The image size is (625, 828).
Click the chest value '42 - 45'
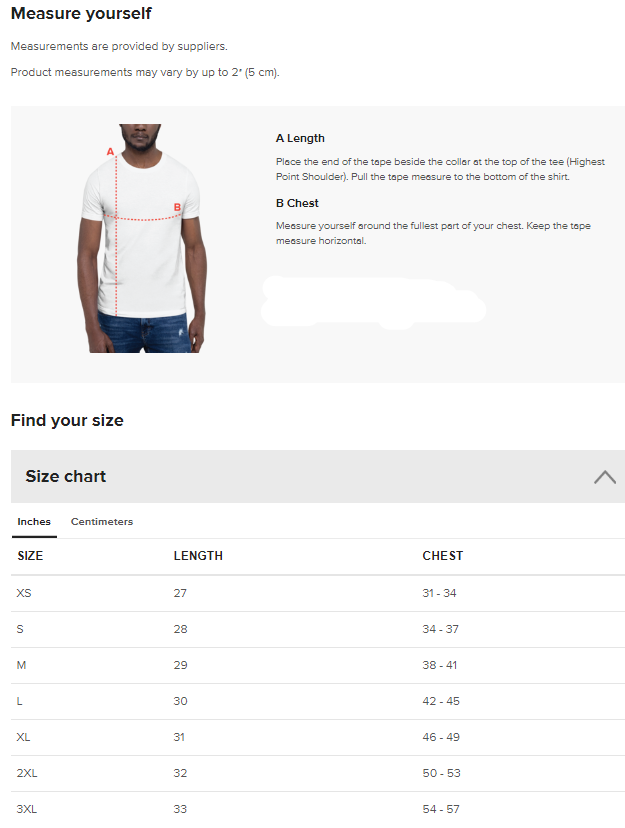click(440, 701)
